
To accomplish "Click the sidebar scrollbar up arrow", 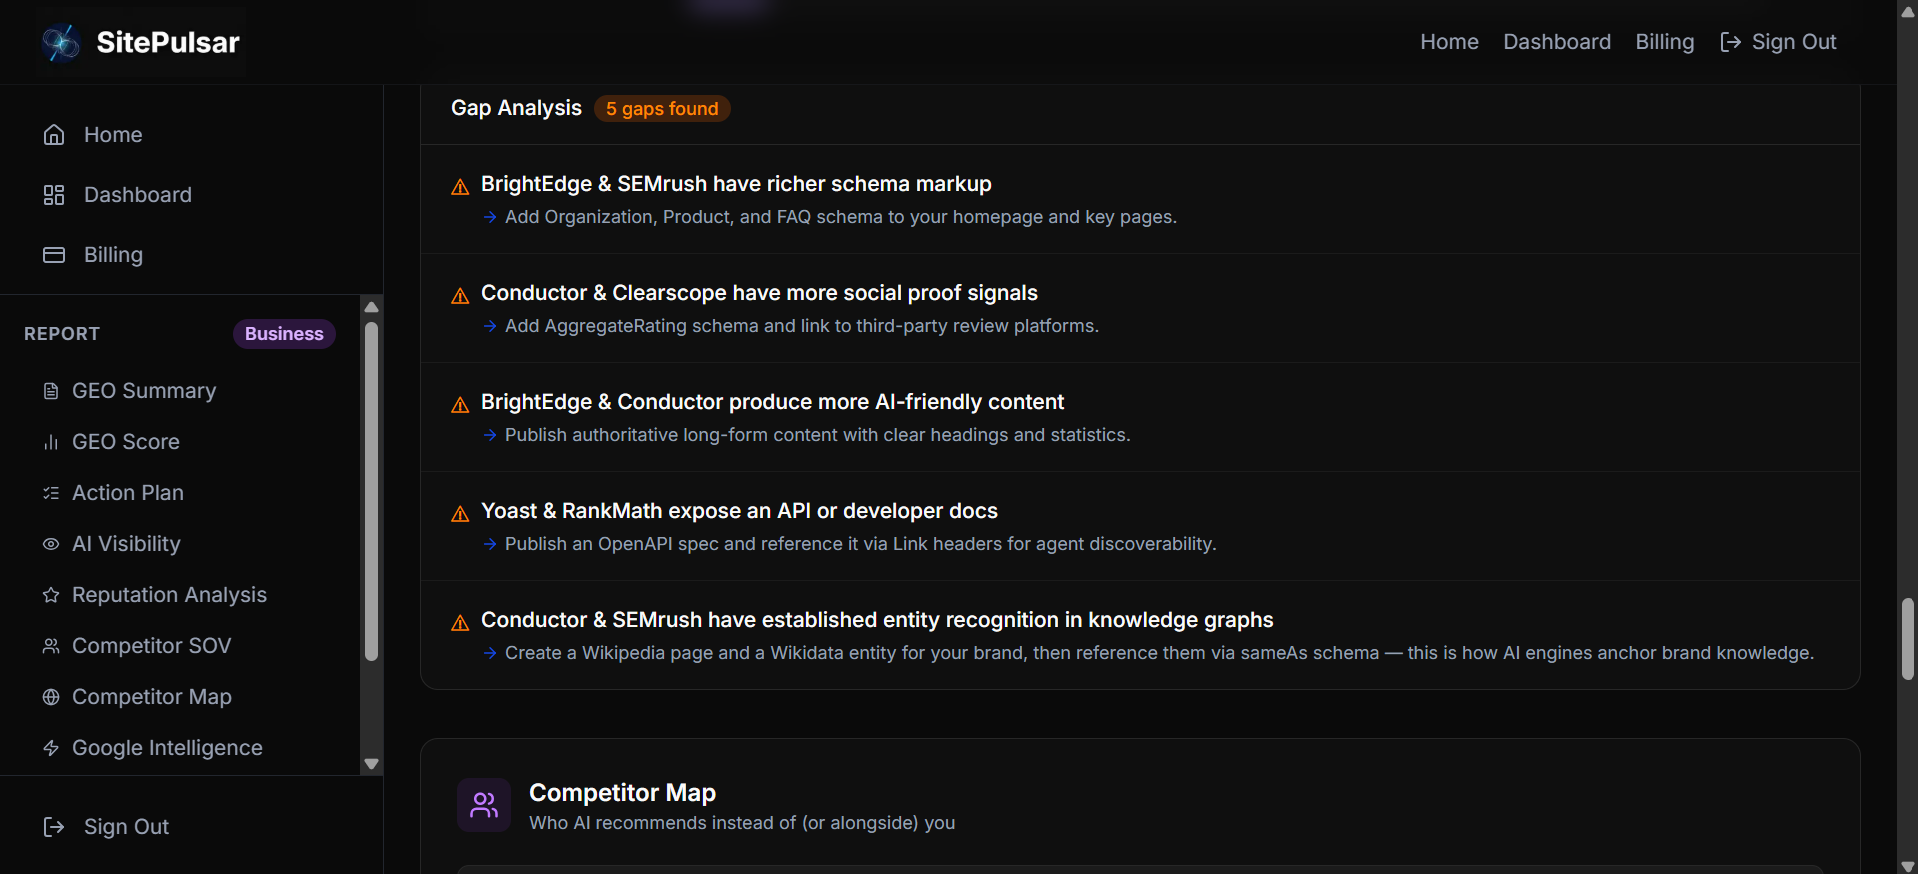I will click(372, 307).
